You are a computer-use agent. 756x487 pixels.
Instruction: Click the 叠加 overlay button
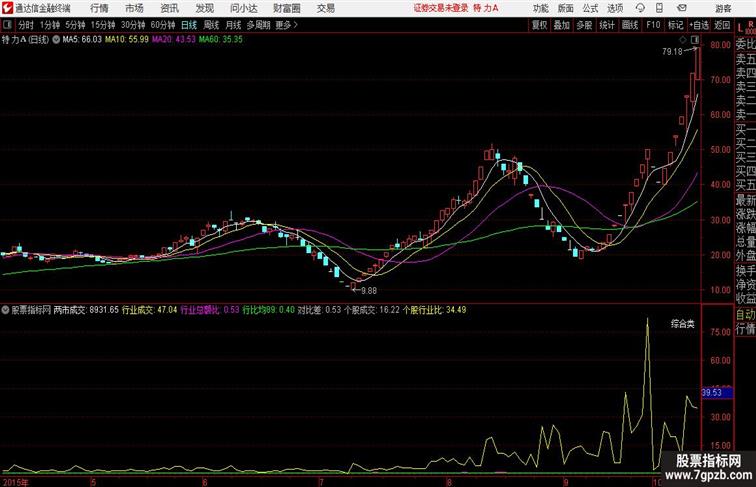[x=562, y=25]
